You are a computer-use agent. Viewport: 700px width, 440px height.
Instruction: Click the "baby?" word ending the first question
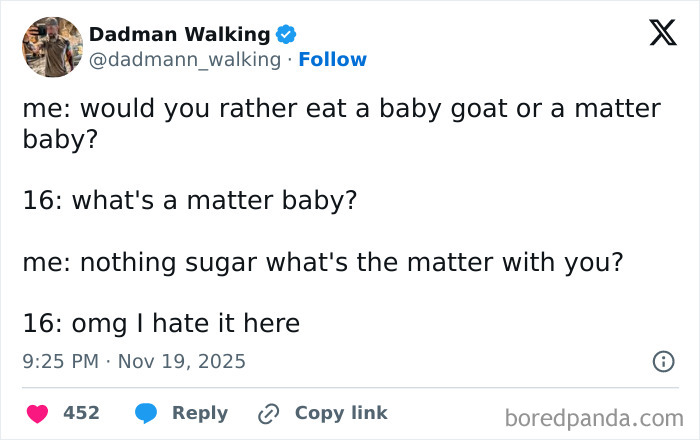pos(59,138)
